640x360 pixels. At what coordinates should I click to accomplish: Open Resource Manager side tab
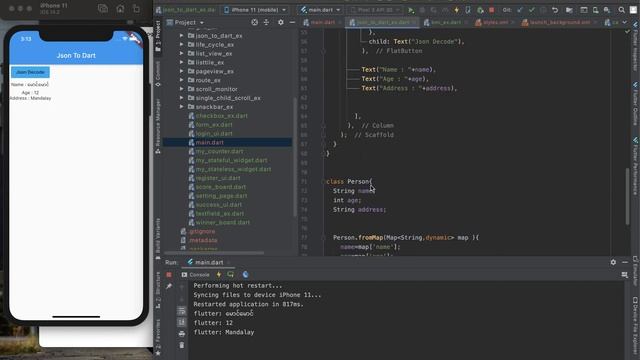point(158,126)
